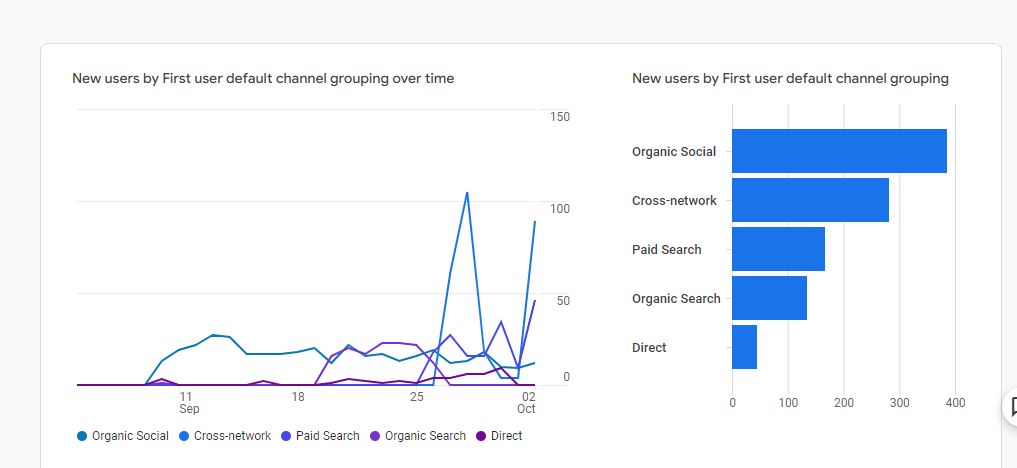Click the 25 date axis label
The image size is (1017, 468).
tap(416, 396)
